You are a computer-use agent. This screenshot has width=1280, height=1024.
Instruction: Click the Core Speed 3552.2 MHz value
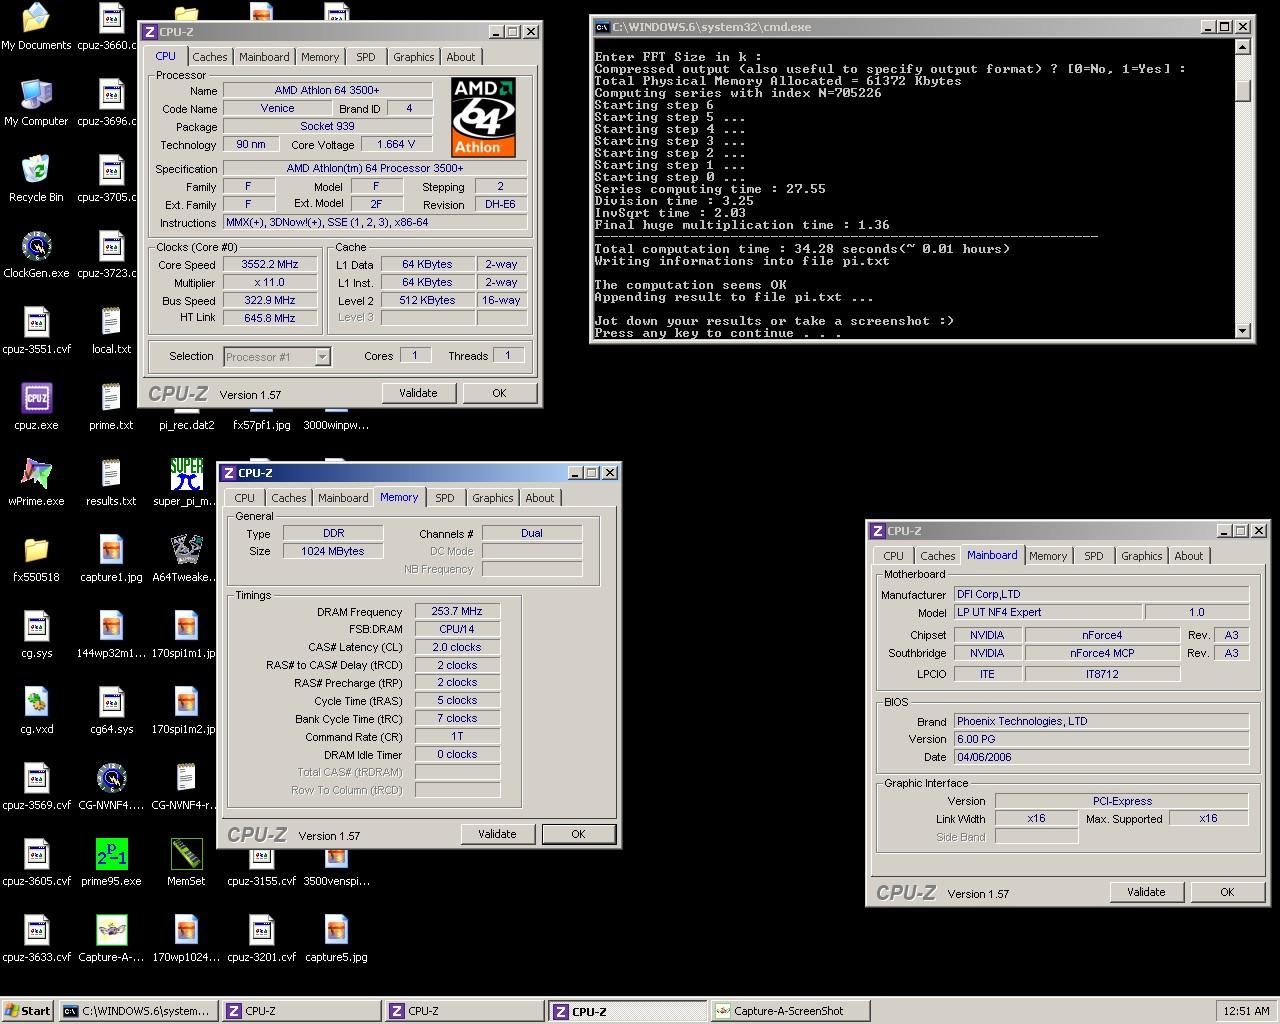(x=270, y=265)
